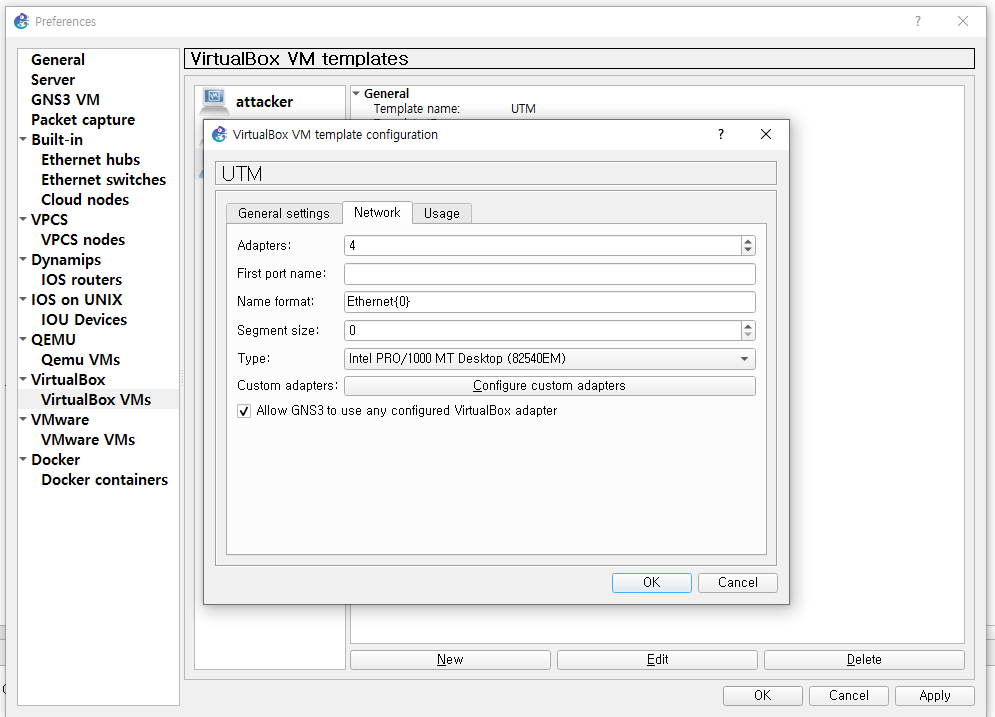
Task: Select GNS3 VM in the preferences tree
Action: click(x=65, y=100)
